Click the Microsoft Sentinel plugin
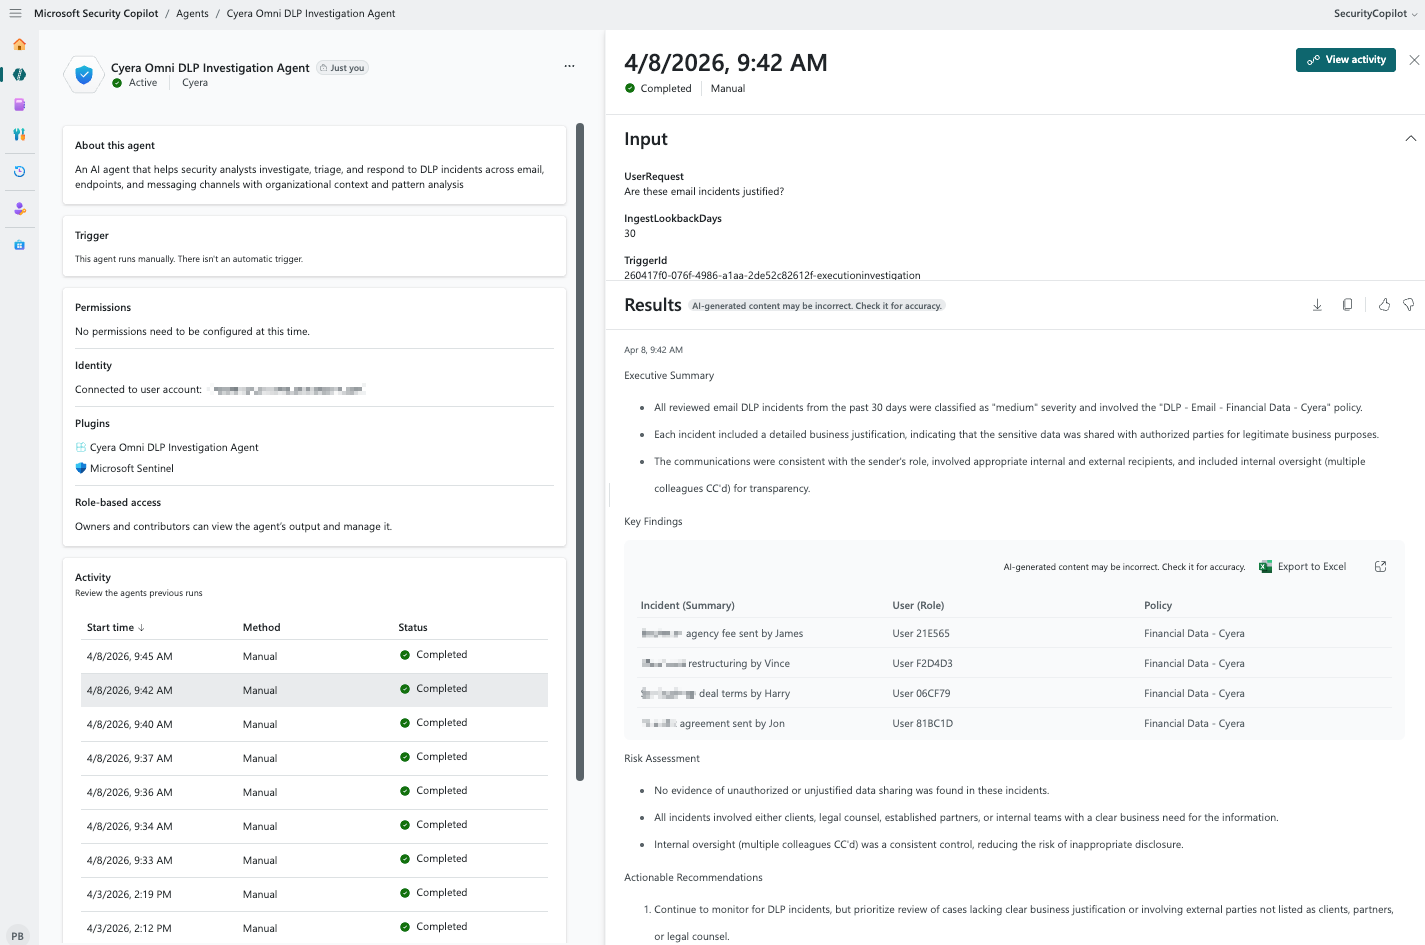1425x945 pixels. [125, 469]
